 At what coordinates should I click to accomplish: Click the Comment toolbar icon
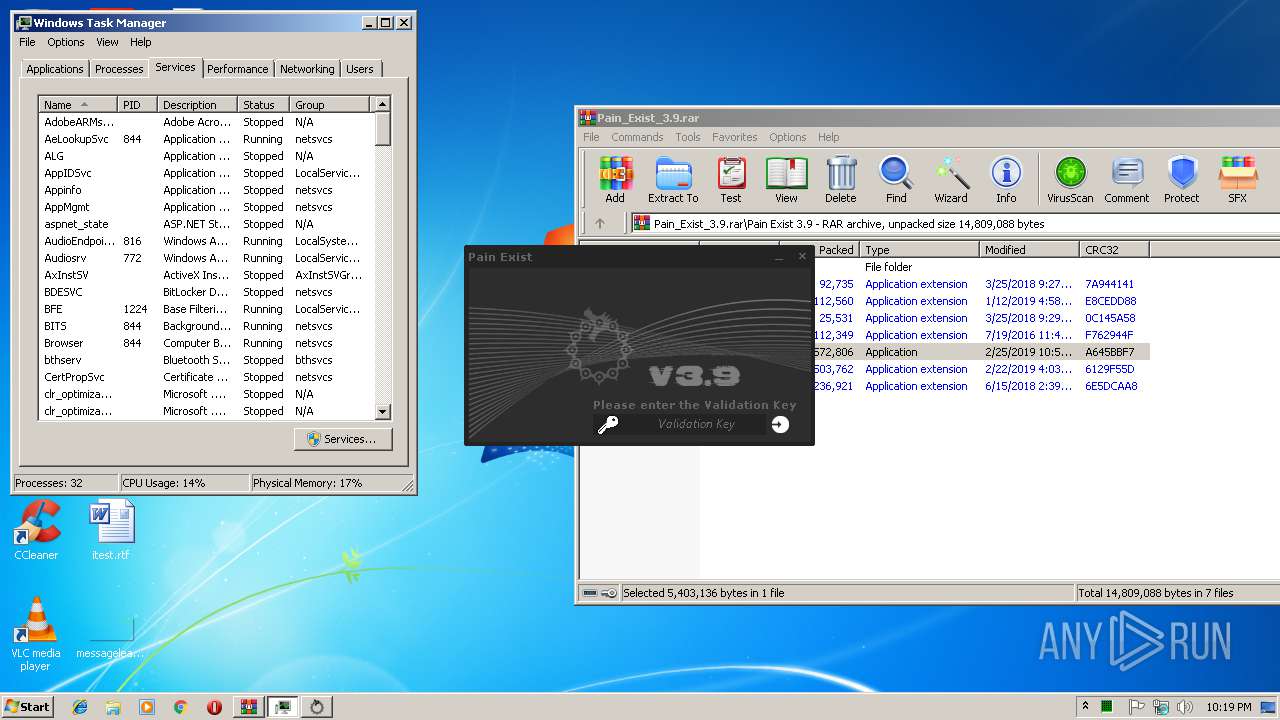(x=1127, y=180)
